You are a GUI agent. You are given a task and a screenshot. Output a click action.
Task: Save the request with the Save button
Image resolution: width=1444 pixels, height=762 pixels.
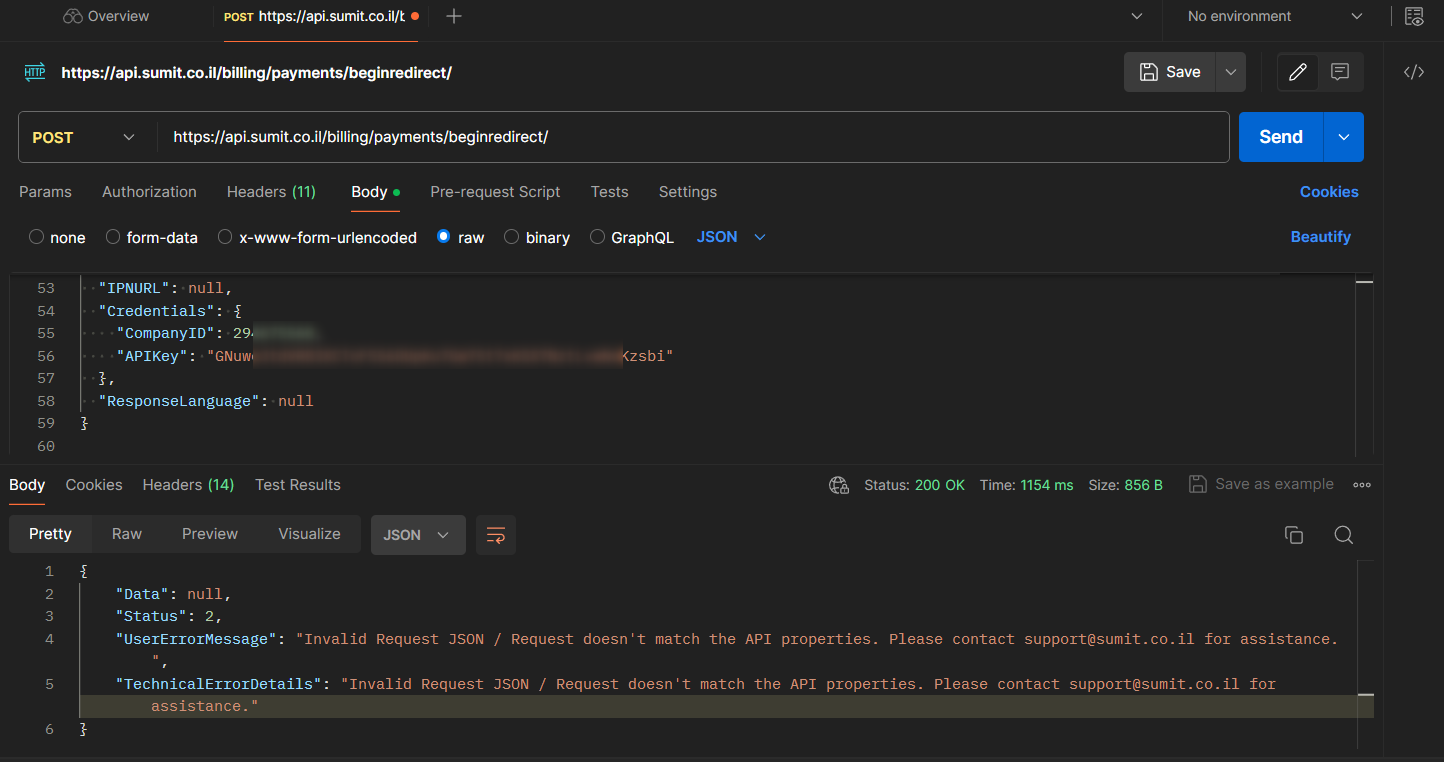(x=1170, y=72)
